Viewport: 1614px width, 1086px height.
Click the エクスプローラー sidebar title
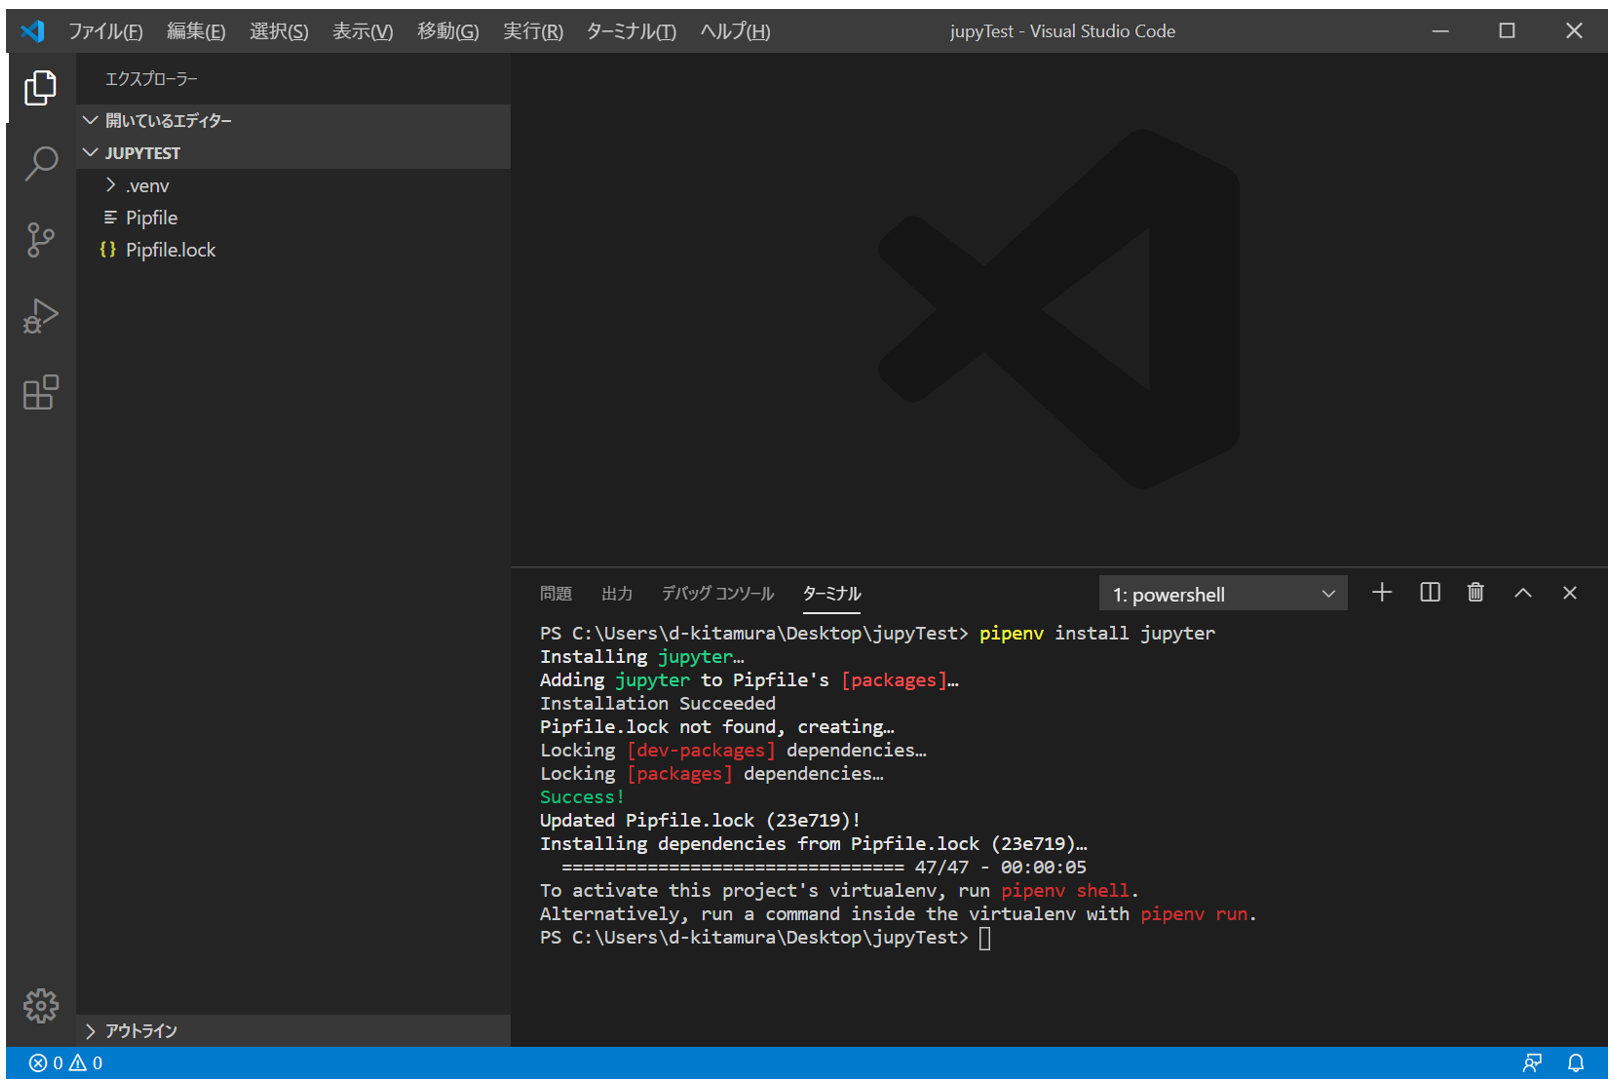point(151,79)
